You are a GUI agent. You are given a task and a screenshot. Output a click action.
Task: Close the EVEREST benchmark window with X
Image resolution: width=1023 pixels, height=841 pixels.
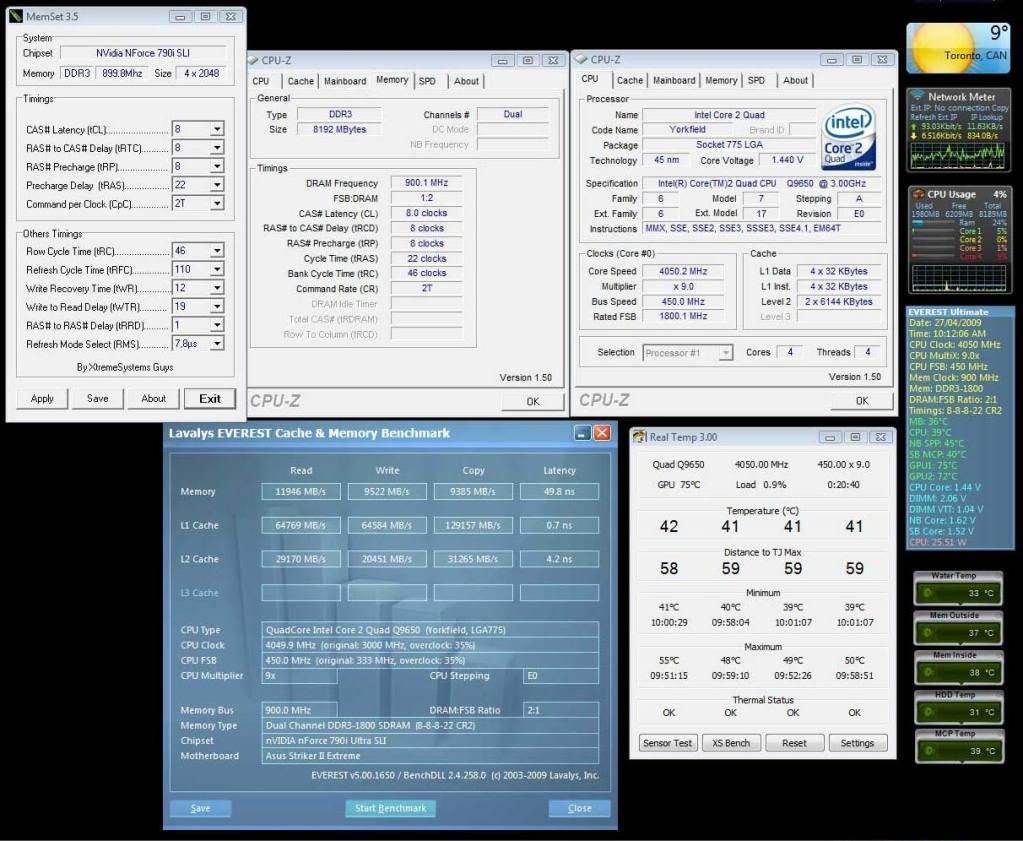coord(602,433)
